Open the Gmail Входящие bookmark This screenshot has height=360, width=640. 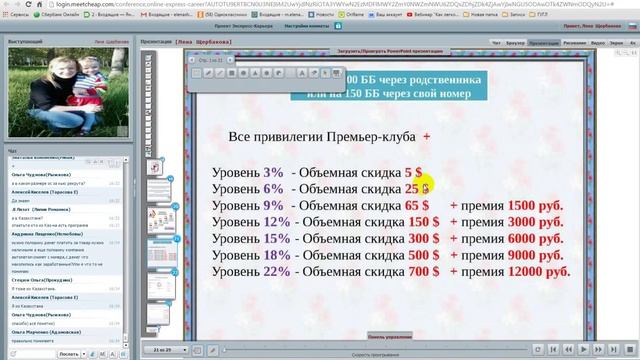pyautogui.click(x=167, y=14)
